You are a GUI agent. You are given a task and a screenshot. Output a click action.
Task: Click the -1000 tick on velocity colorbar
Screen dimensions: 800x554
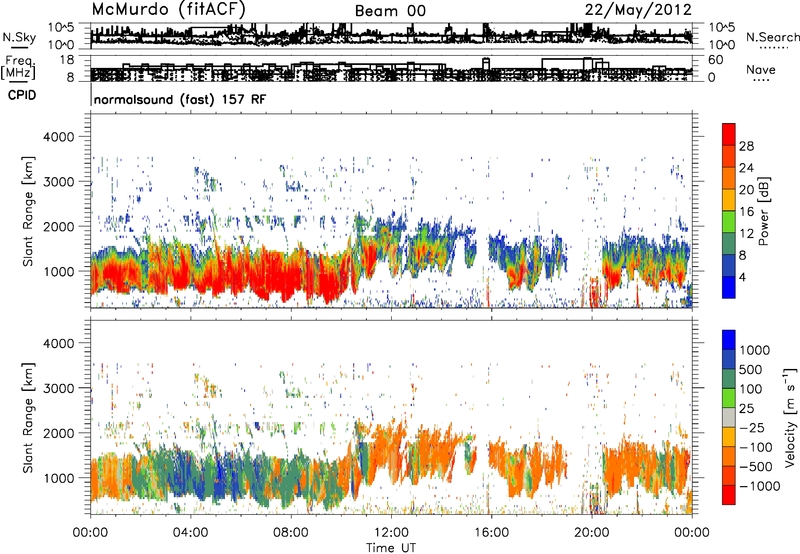[x=760, y=486]
